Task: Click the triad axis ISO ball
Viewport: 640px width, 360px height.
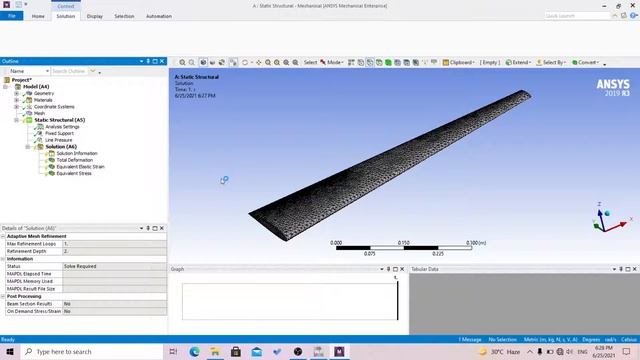Action: coord(607,213)
